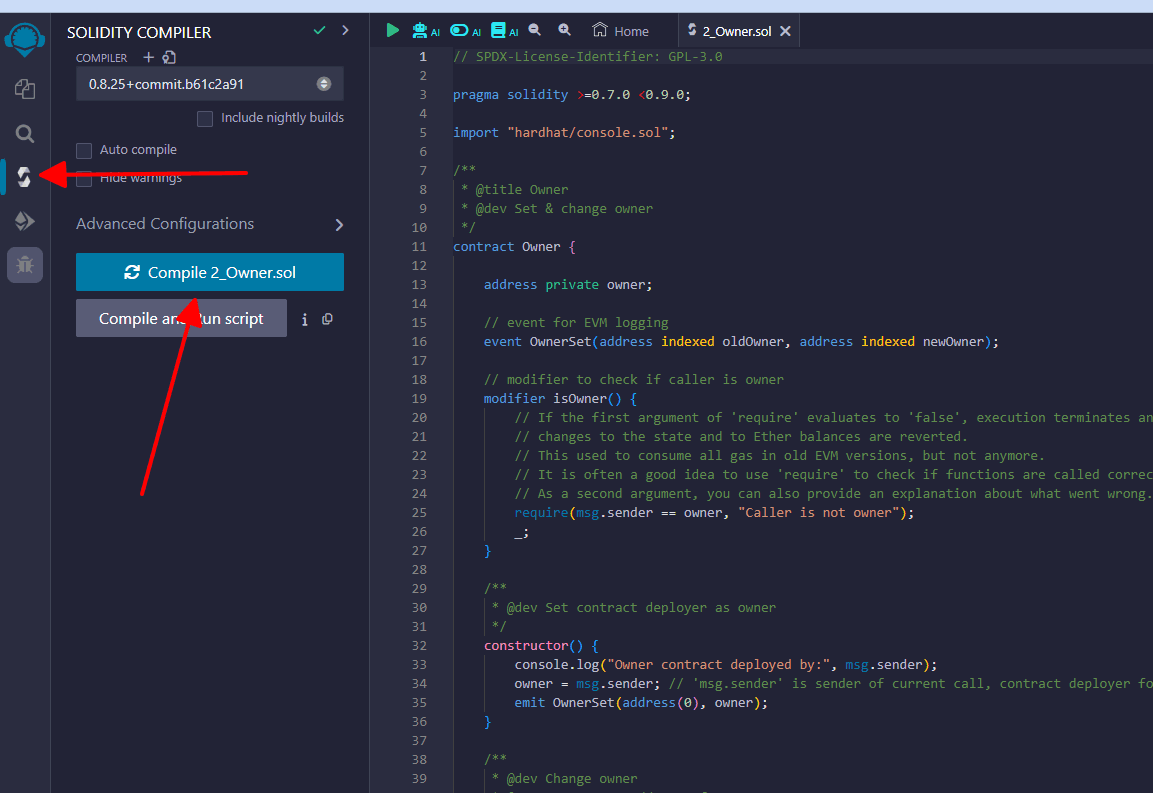Click the AI documentation book icon
This screenshot has width=1153, height=793.
499,30
